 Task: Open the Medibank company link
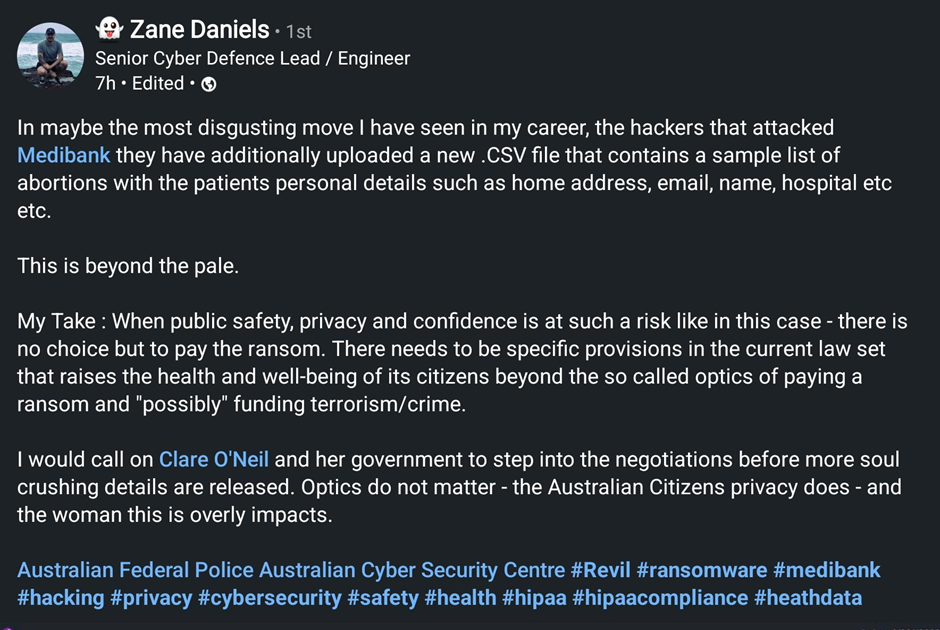(64, 156)
